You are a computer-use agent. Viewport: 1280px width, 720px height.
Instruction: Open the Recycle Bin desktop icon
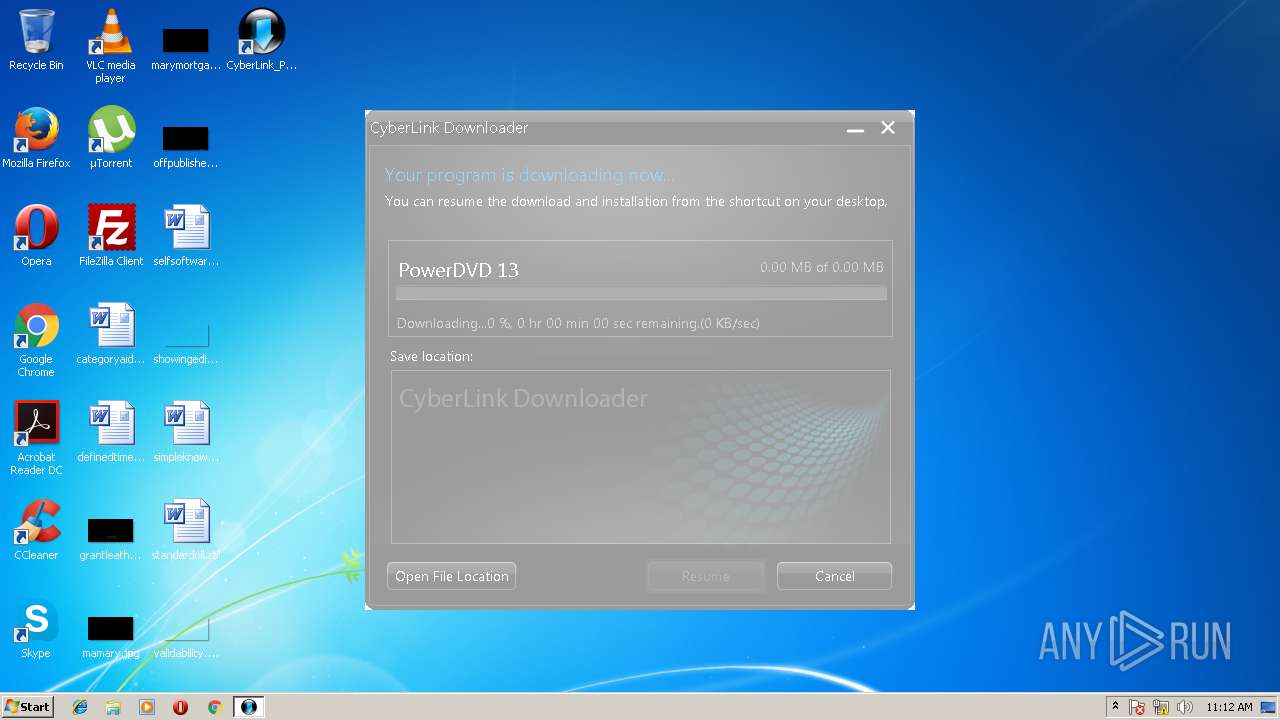[x=36, y=40]
